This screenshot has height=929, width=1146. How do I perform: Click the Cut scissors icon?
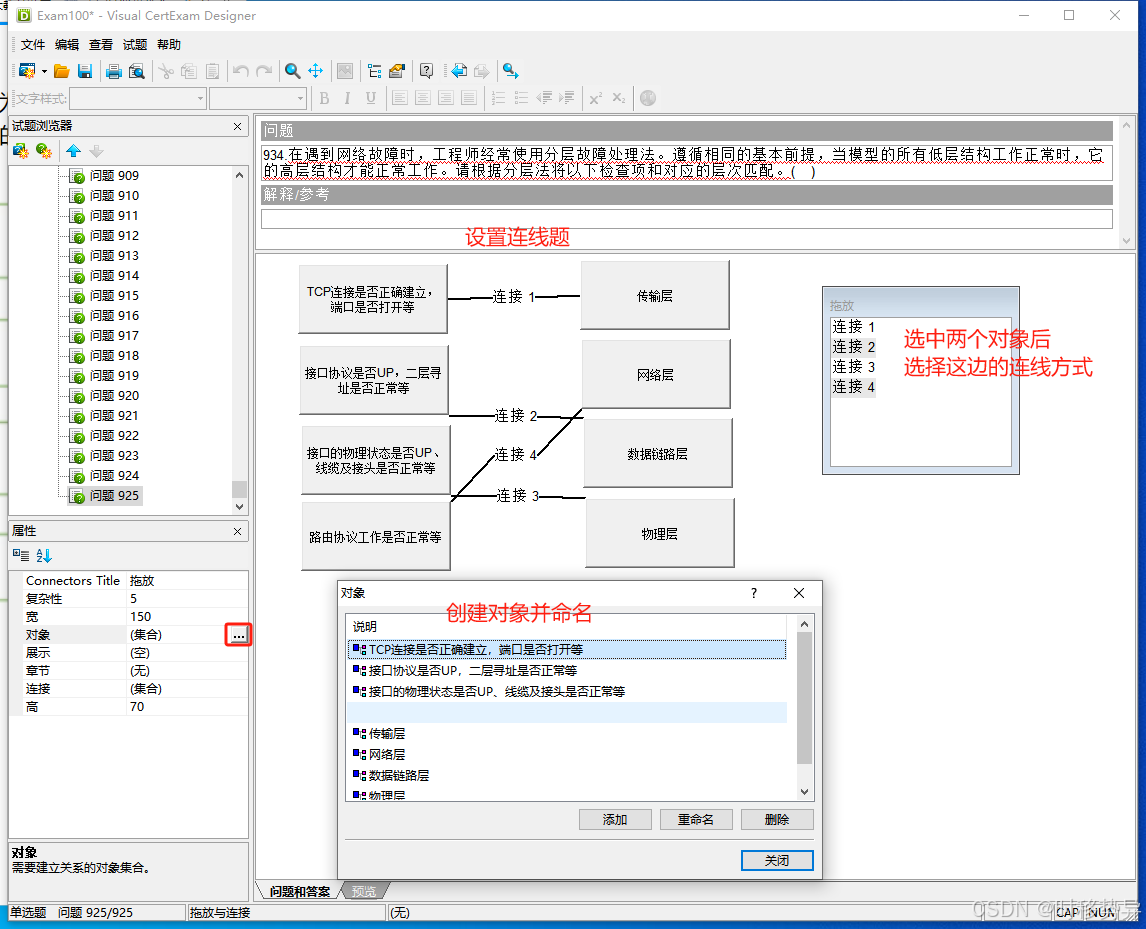pyautogui.click(x=166, y=71)
